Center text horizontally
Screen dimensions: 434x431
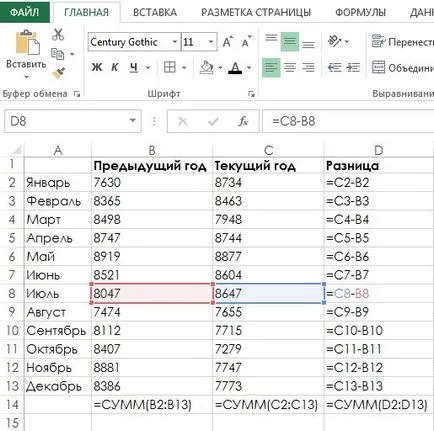pos(290,68)
